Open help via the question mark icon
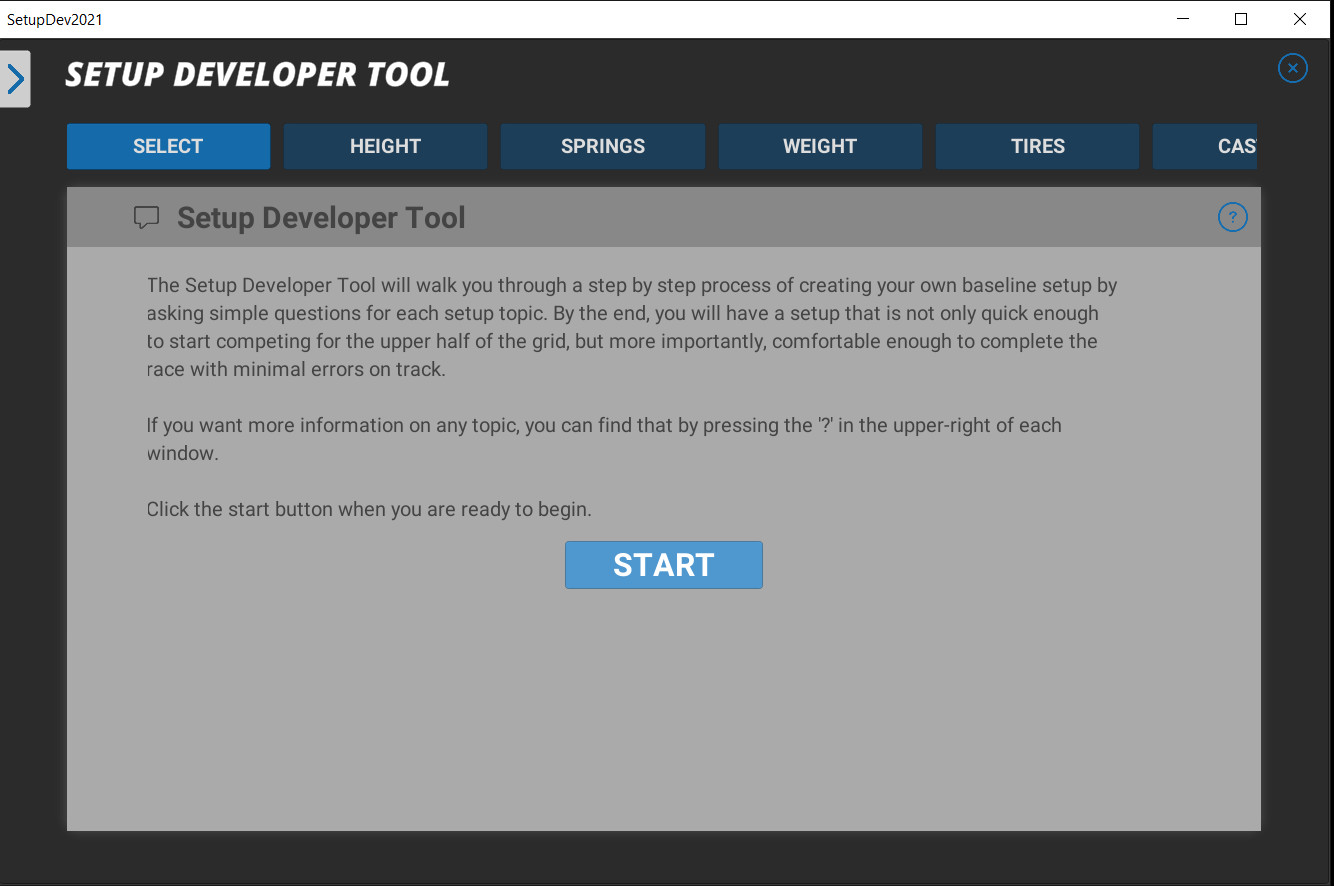This screenshot has height=886, width=1334. click(1232, 217)
